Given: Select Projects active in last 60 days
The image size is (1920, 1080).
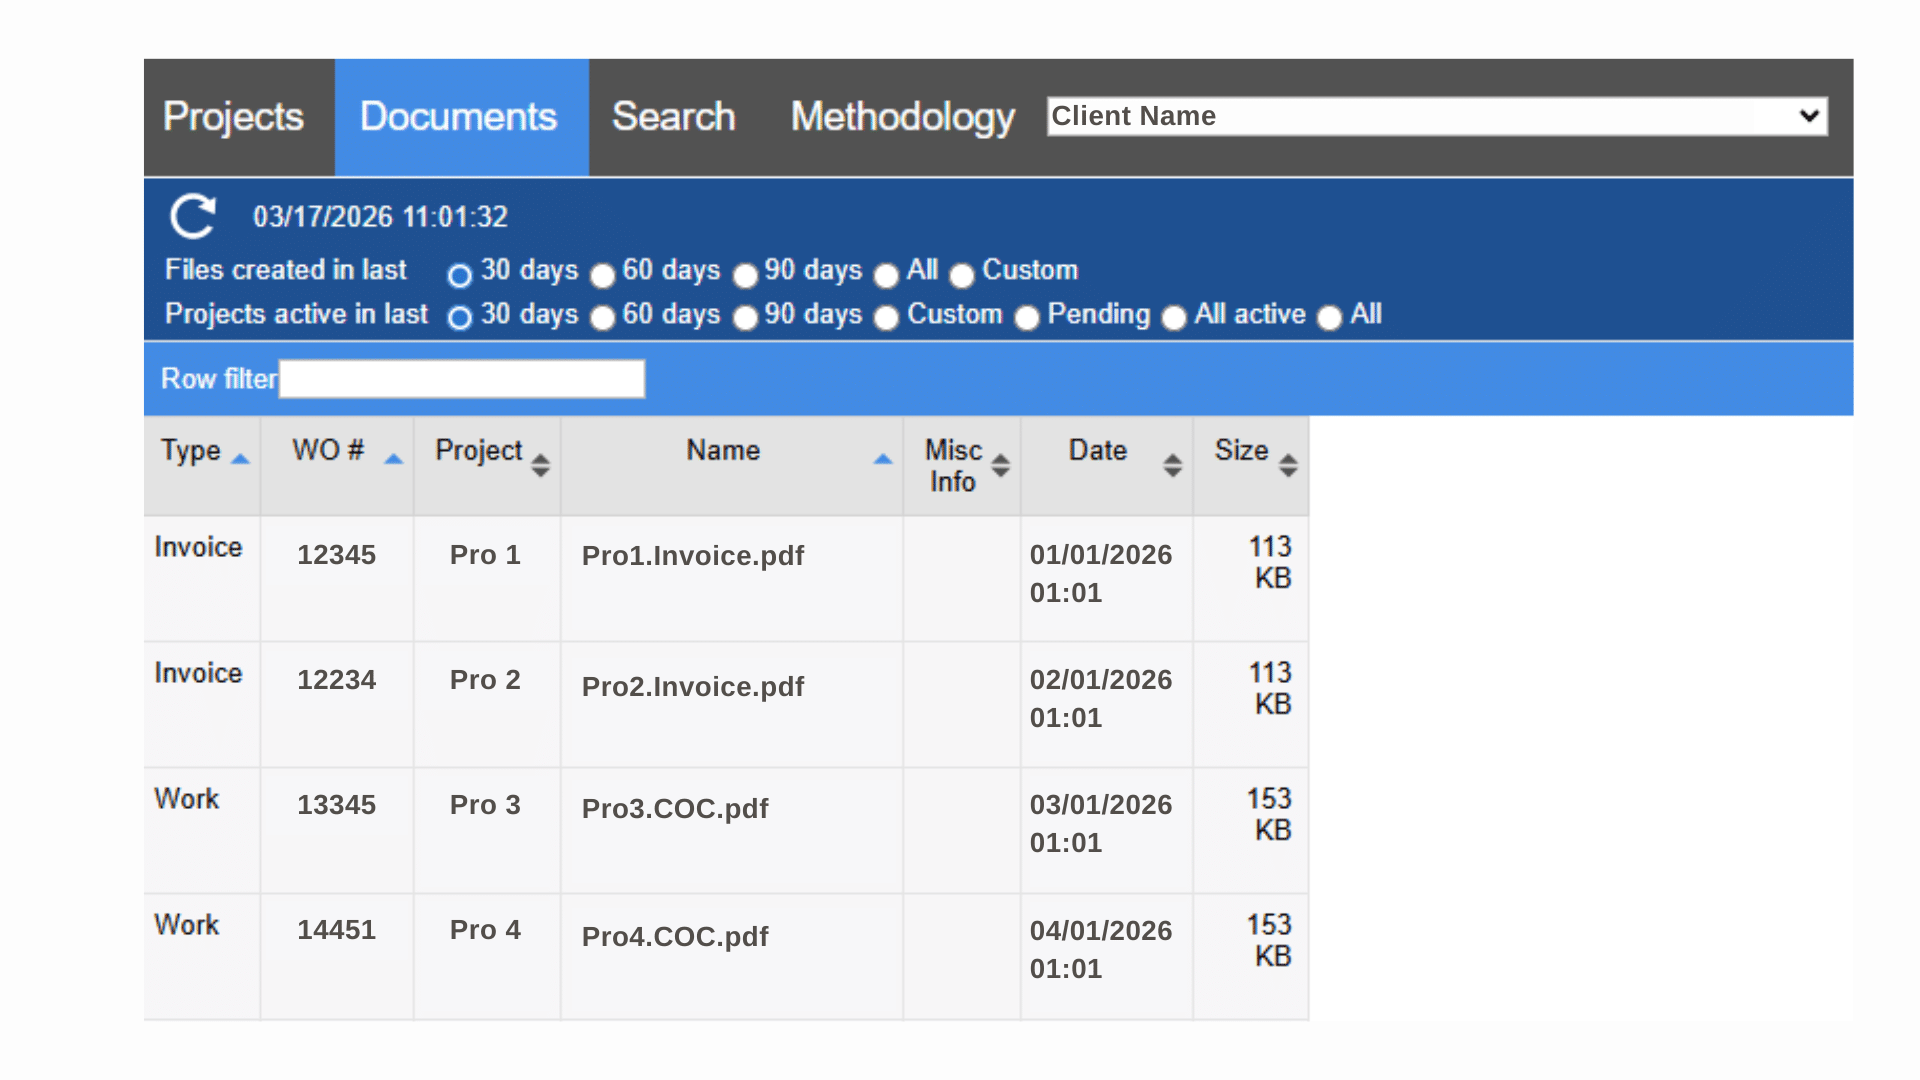Looking at the screenshot, I should 602,318.
